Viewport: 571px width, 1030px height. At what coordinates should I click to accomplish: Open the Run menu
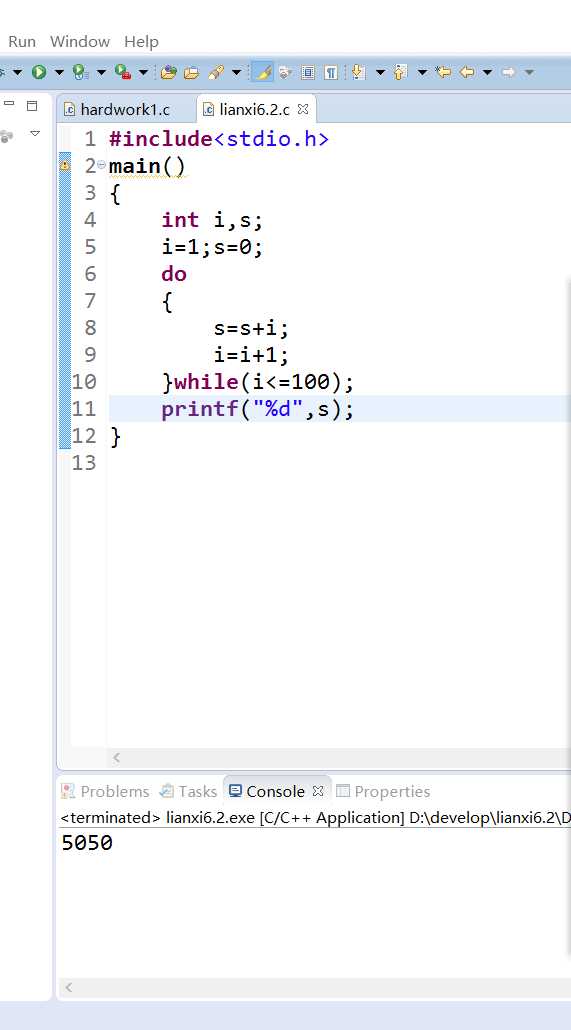pyautogui.click(x=22, y=41)
